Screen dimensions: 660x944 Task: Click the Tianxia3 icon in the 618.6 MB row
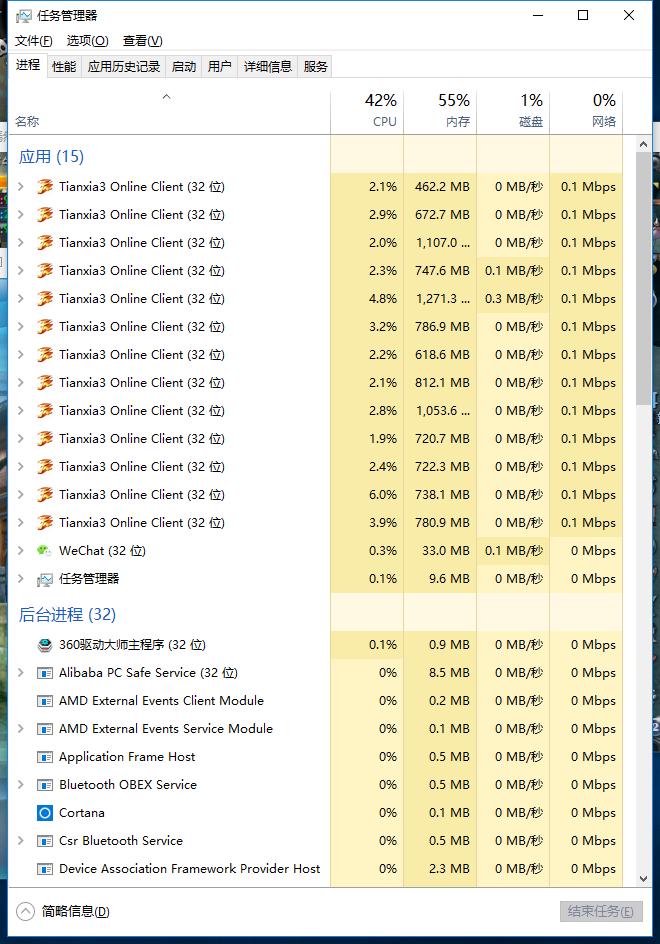point(45,355)
